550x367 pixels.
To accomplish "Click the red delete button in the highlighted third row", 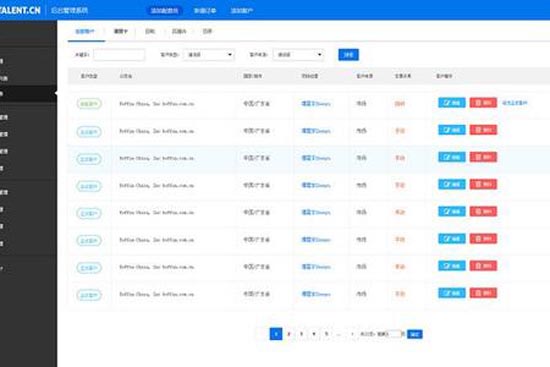I will click(483, 157).
